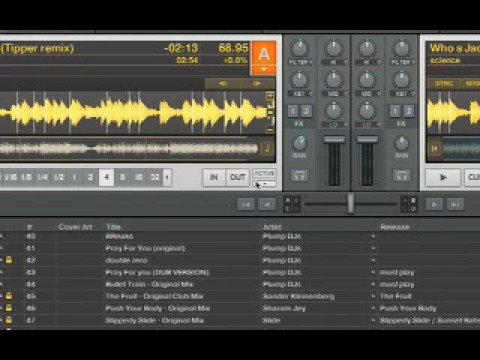480x360 pixels.
Task: Open the deck A arrow menu below the letter
Action: [264, 70]
